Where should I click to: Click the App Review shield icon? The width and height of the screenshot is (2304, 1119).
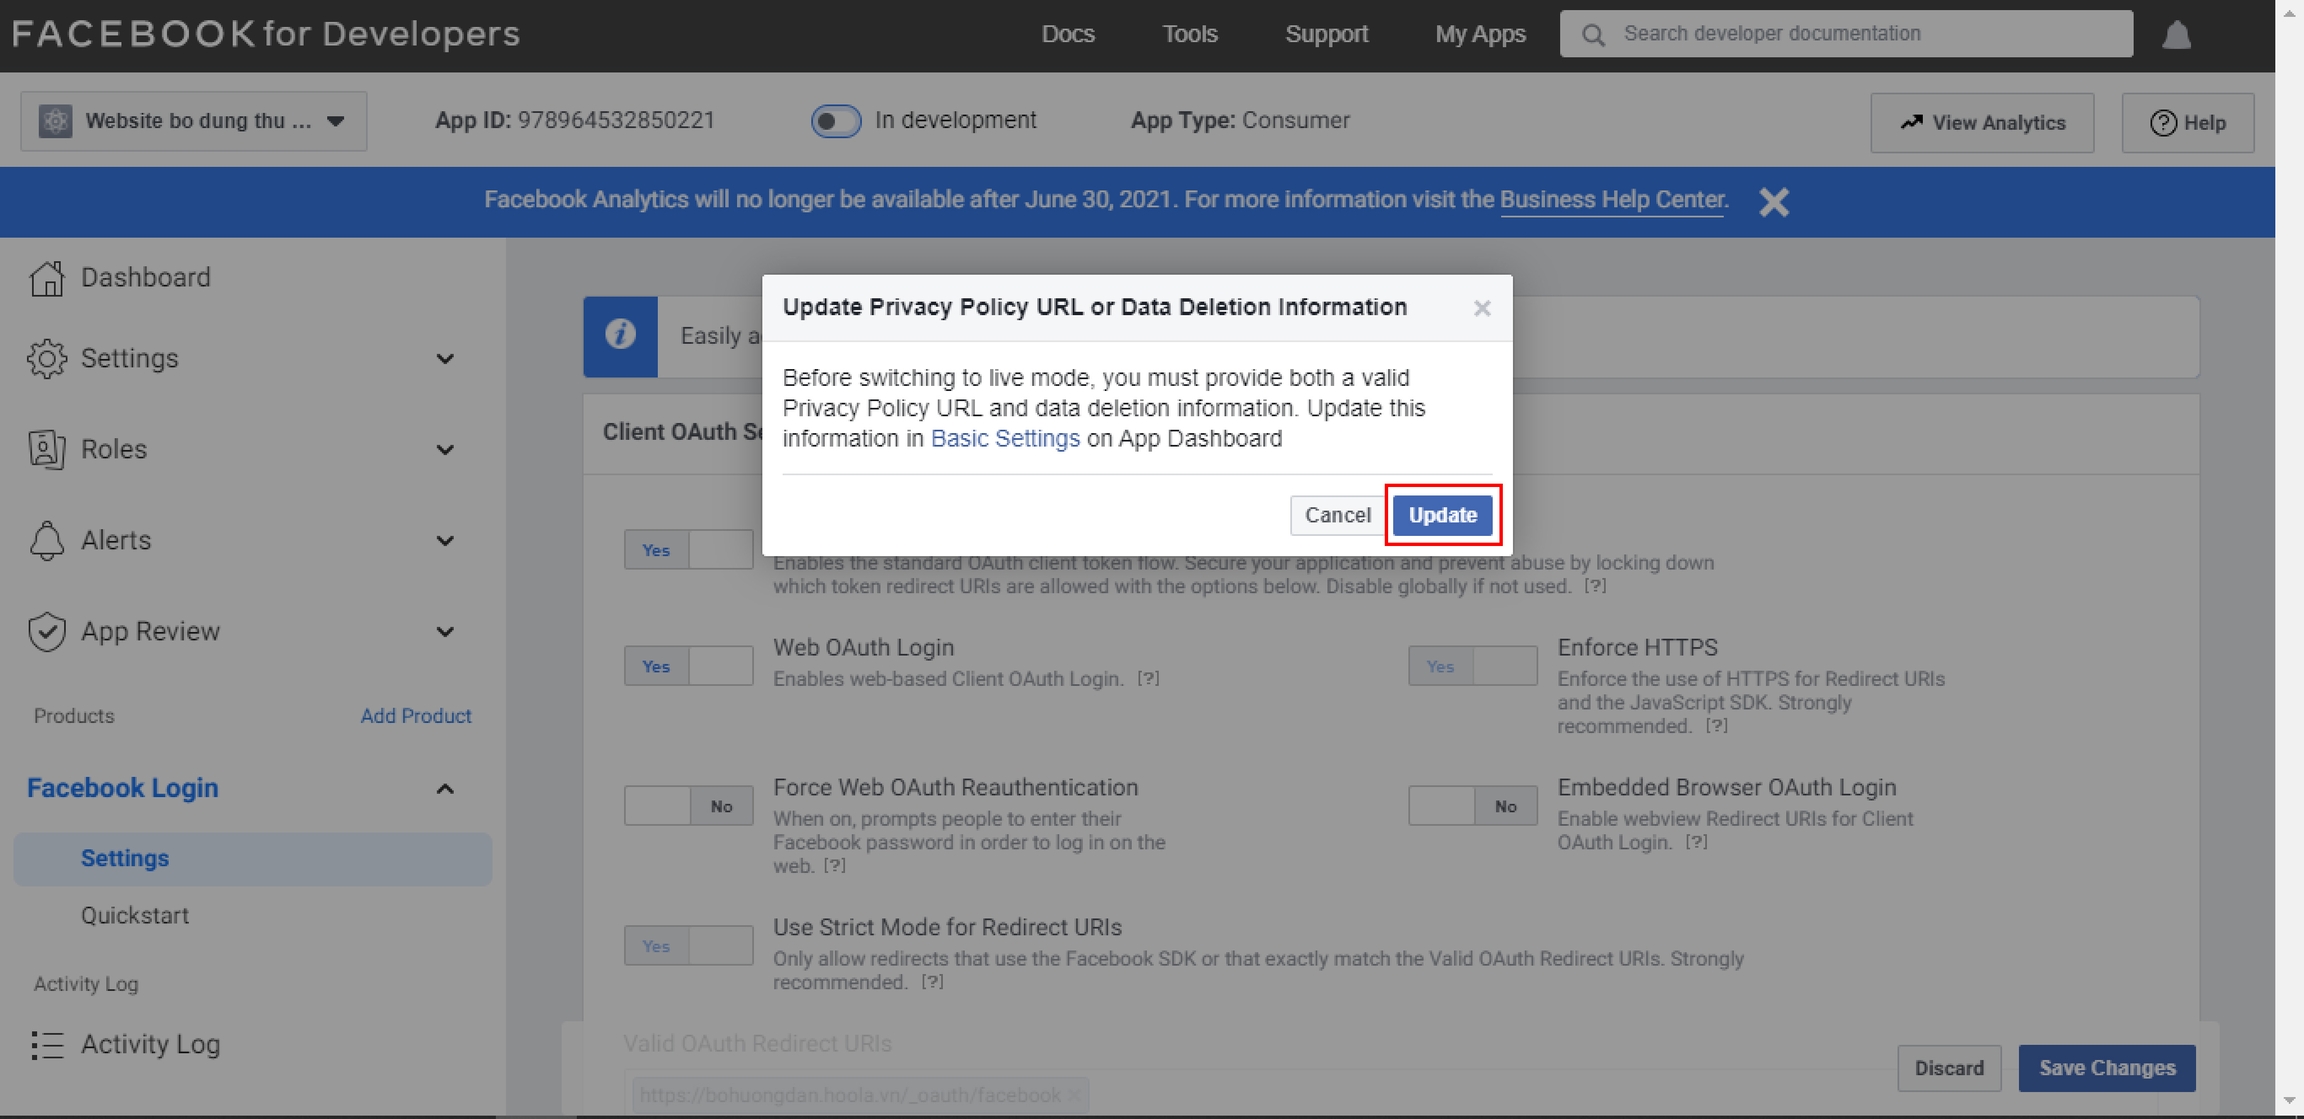point(46,631)
